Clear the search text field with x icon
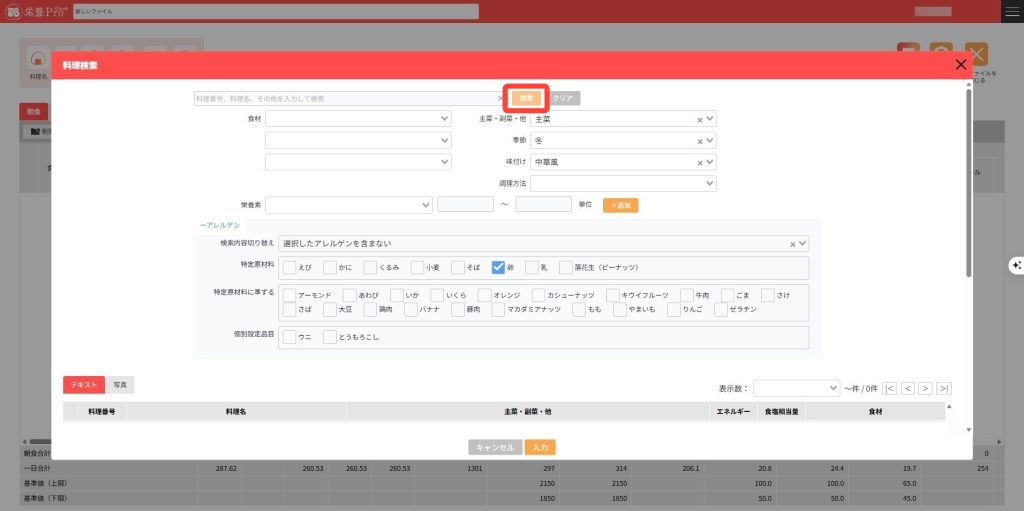Screen dimensions: 1024x511 click(500, 99)
